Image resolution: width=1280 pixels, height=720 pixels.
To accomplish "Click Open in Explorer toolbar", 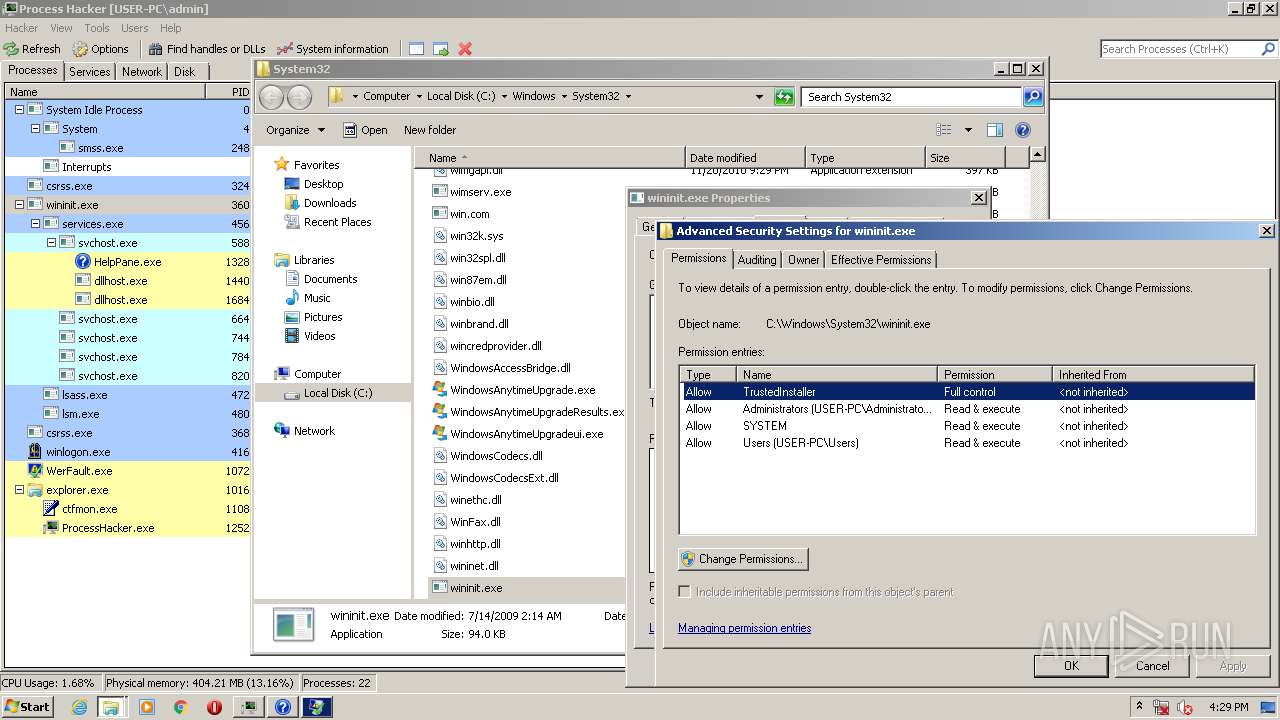I will 365,130.
